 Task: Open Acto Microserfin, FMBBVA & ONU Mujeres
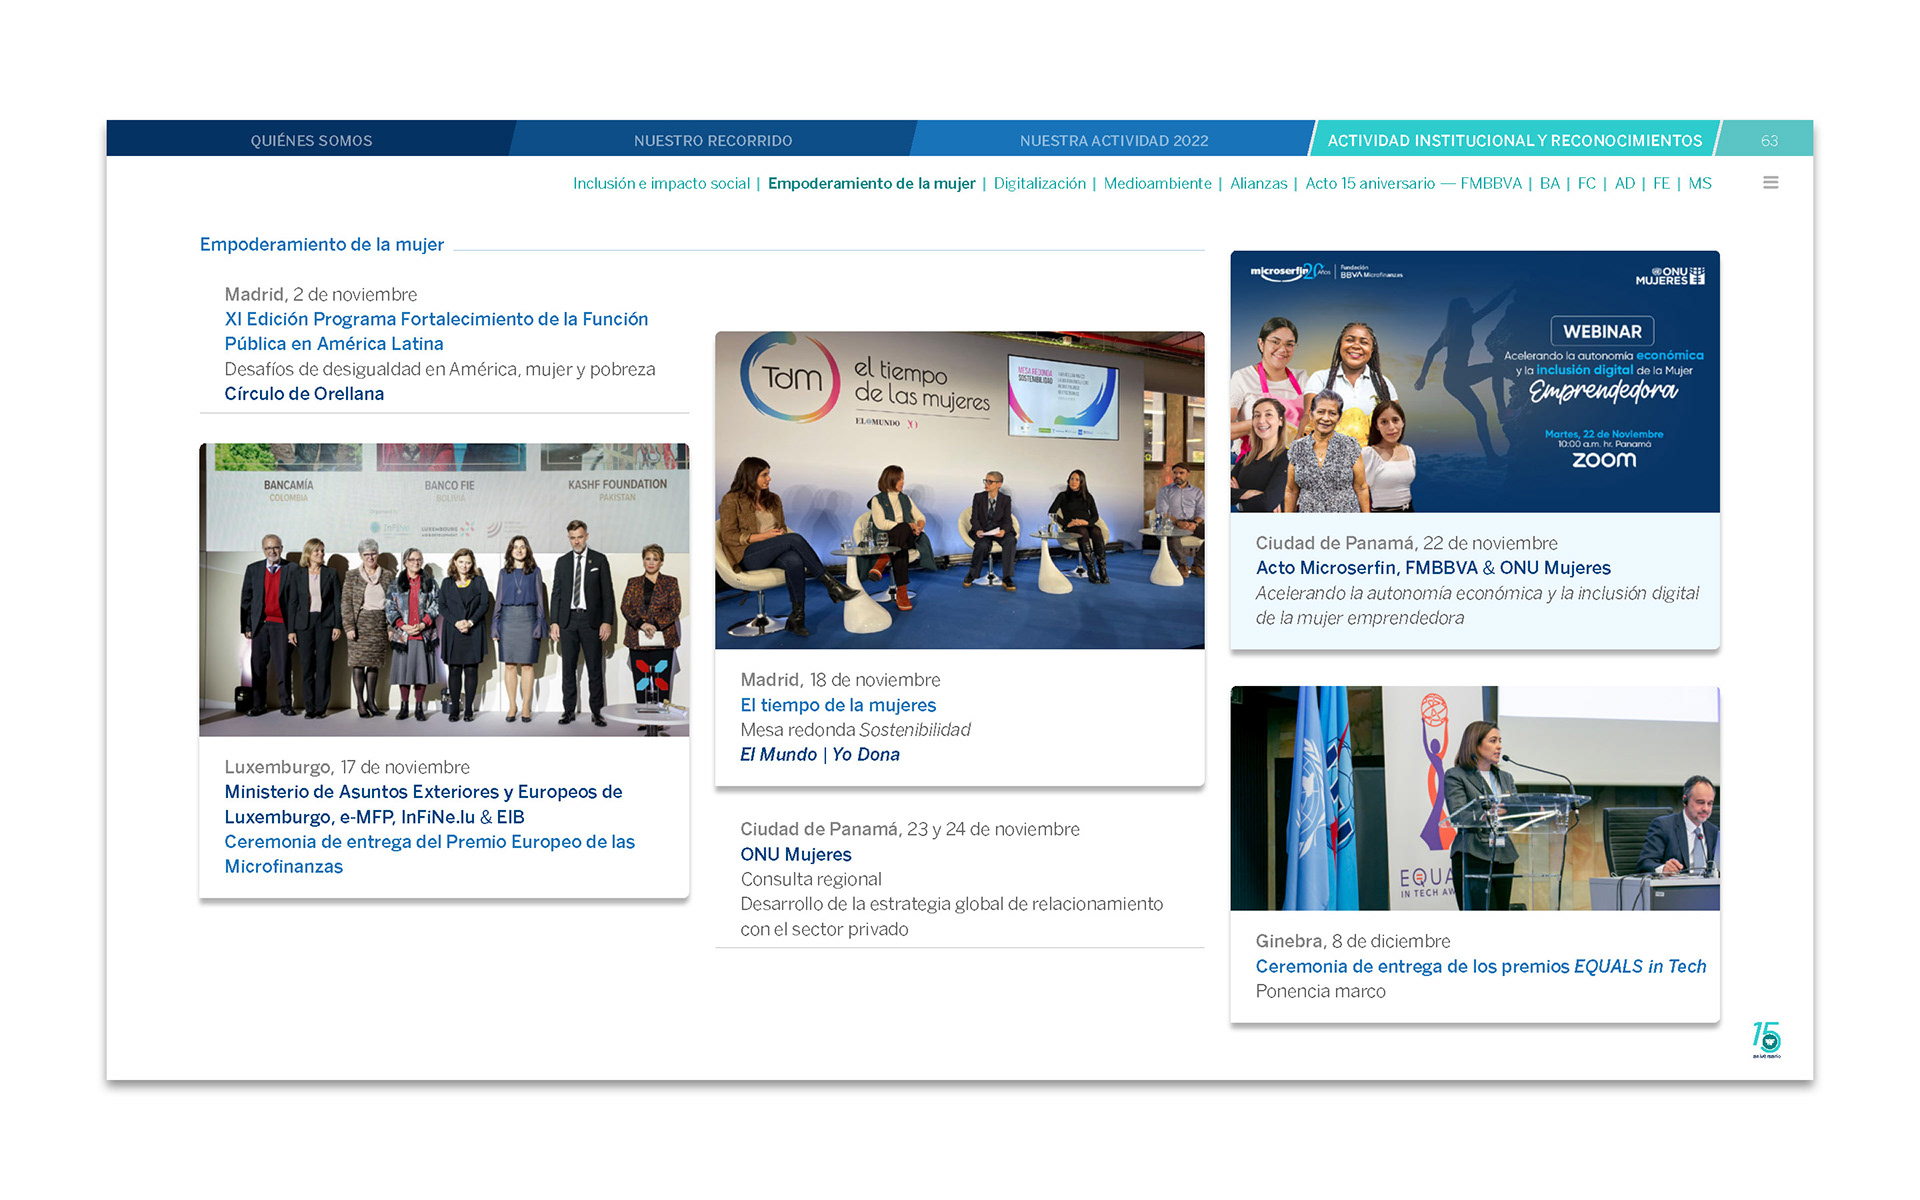tap(1433, 568)
